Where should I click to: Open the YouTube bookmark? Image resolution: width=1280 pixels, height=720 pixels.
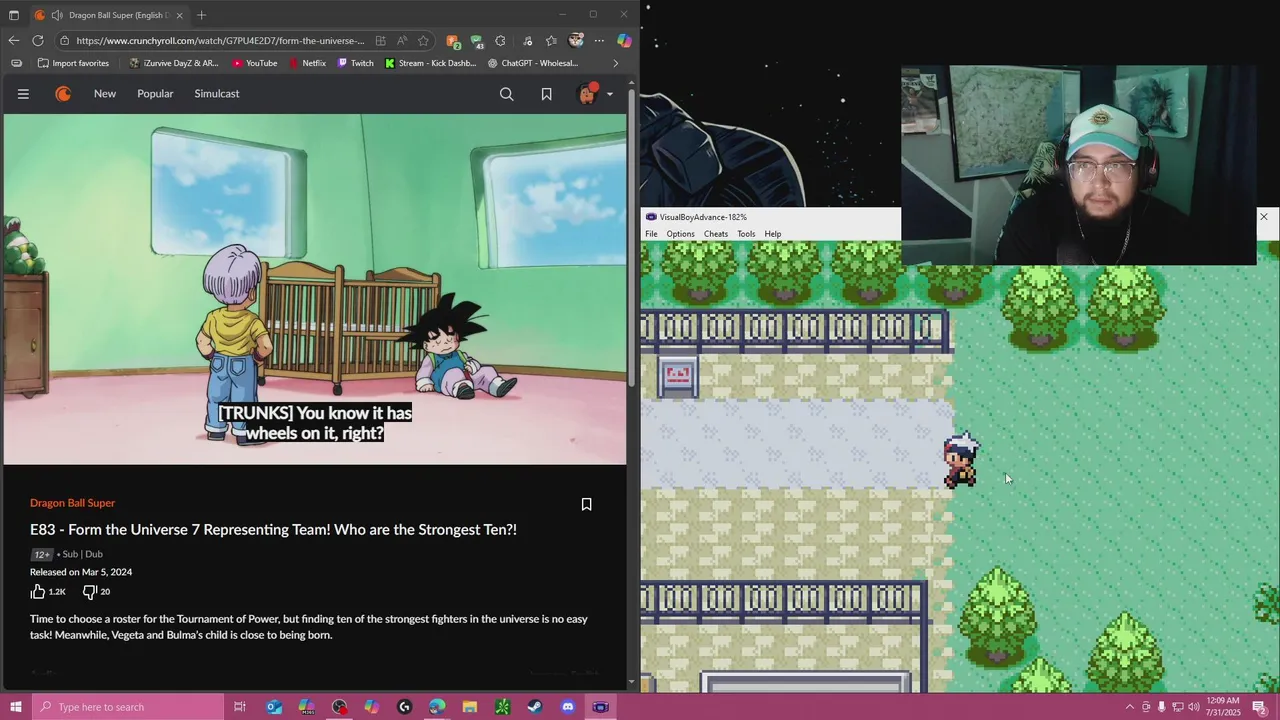254,63
